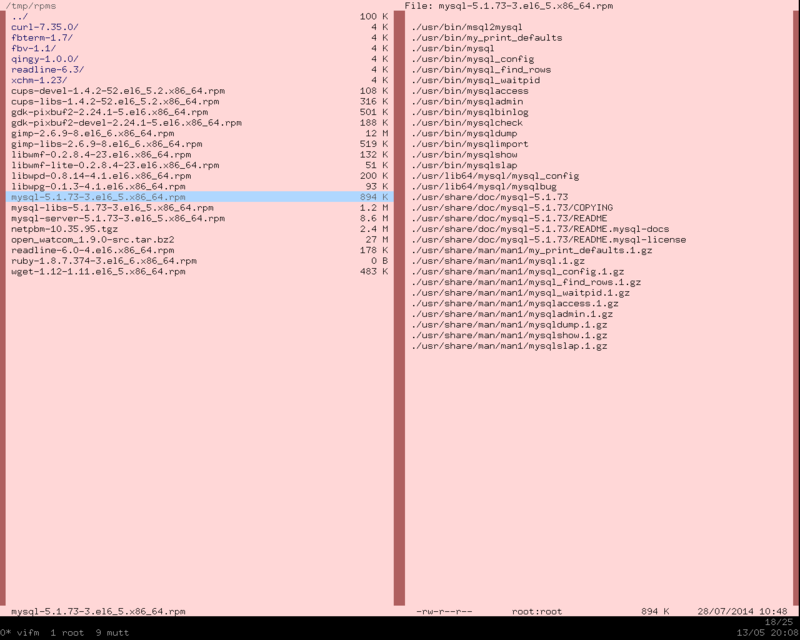800x640 pixels.
Task: Select gimp-2.6.9-8.el6_6.x86_64.rpm file
Action: [199, 133]
